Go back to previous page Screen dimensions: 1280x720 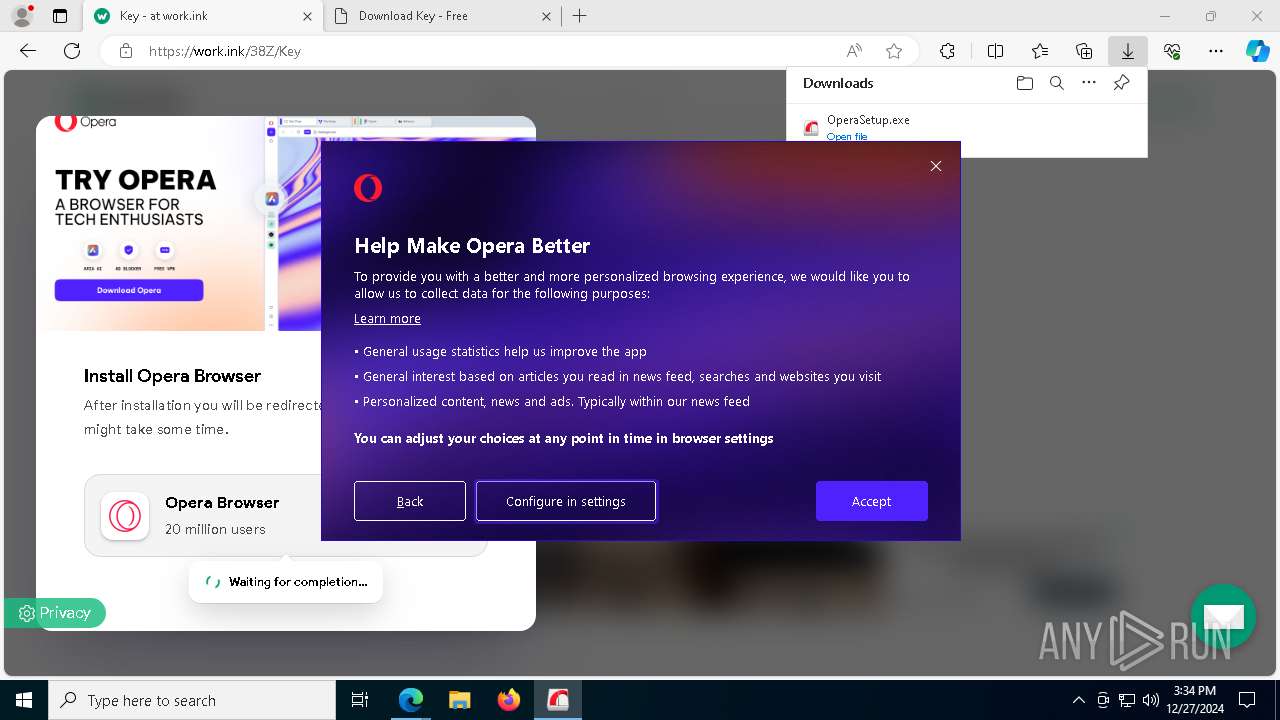[x=28, y=51]
